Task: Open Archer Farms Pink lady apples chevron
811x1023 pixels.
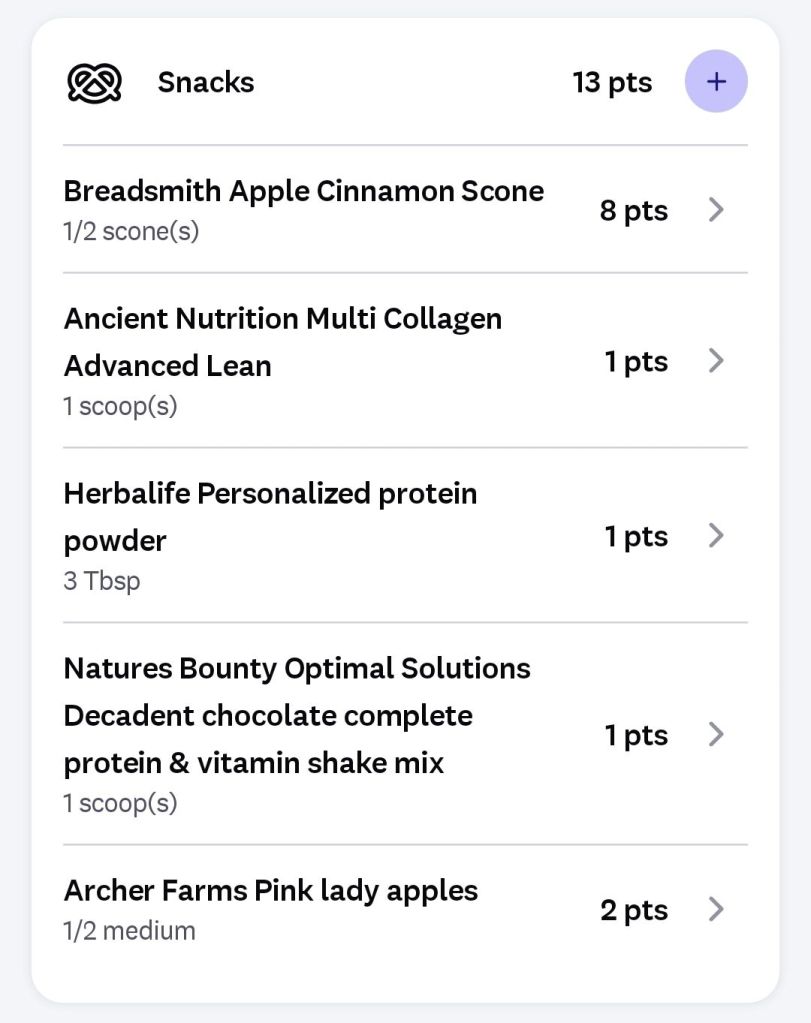Action: [x=715, y=910]
